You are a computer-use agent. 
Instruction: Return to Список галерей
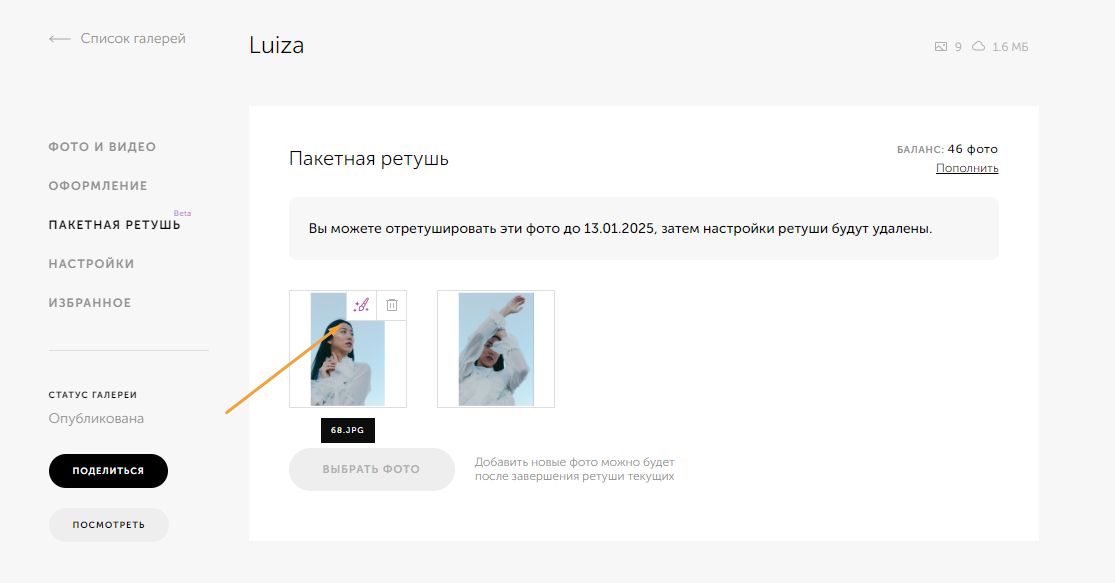(133, 38)
